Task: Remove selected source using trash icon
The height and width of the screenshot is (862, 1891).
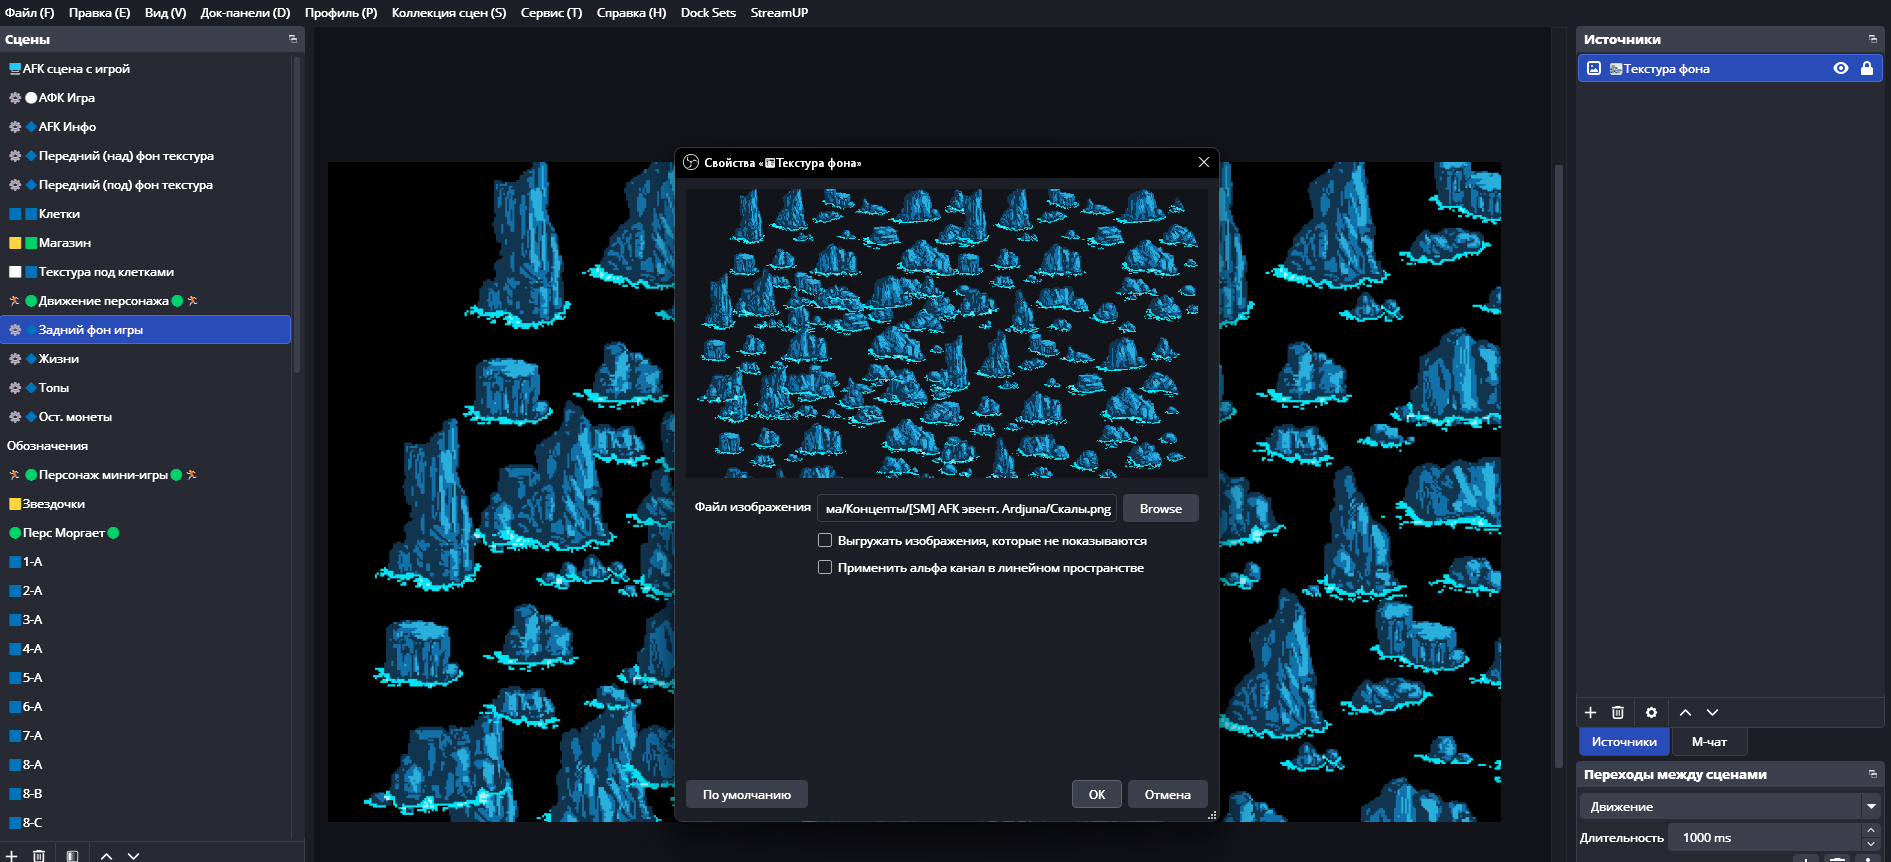Action: (x=1617, y=712)
